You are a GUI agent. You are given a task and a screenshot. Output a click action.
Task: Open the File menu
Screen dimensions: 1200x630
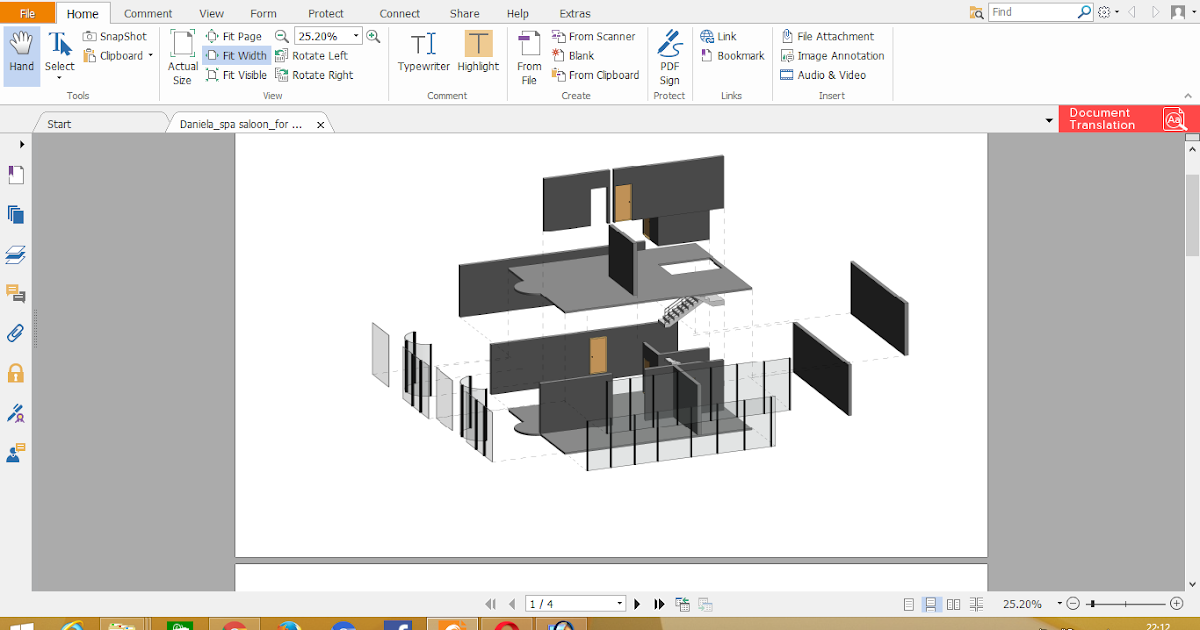point(25,13)
